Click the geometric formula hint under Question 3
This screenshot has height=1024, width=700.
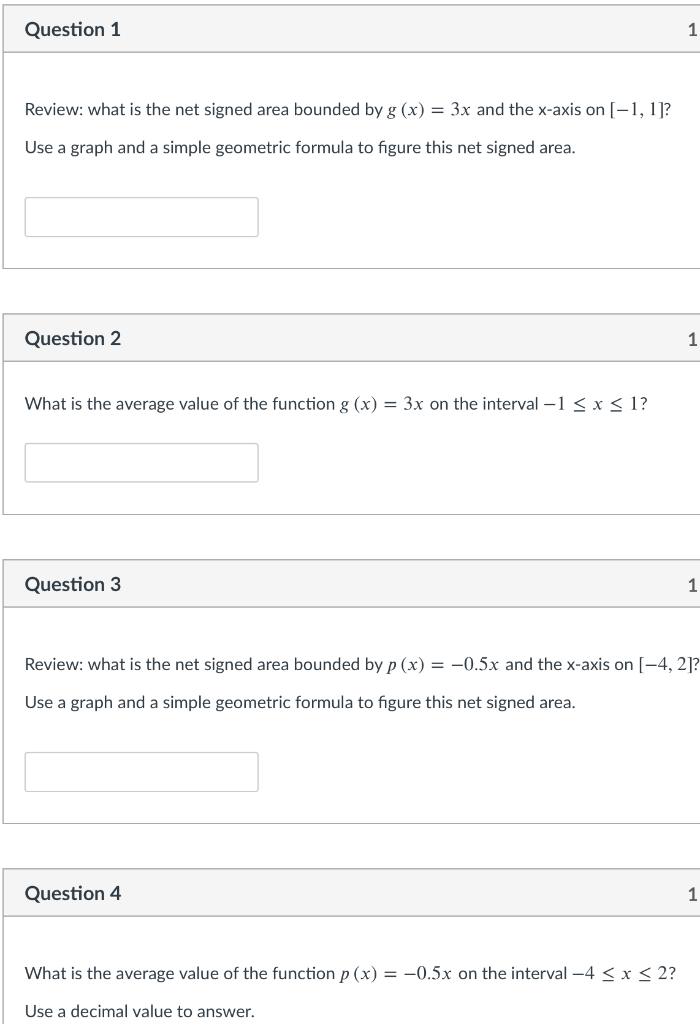[300, 703]
